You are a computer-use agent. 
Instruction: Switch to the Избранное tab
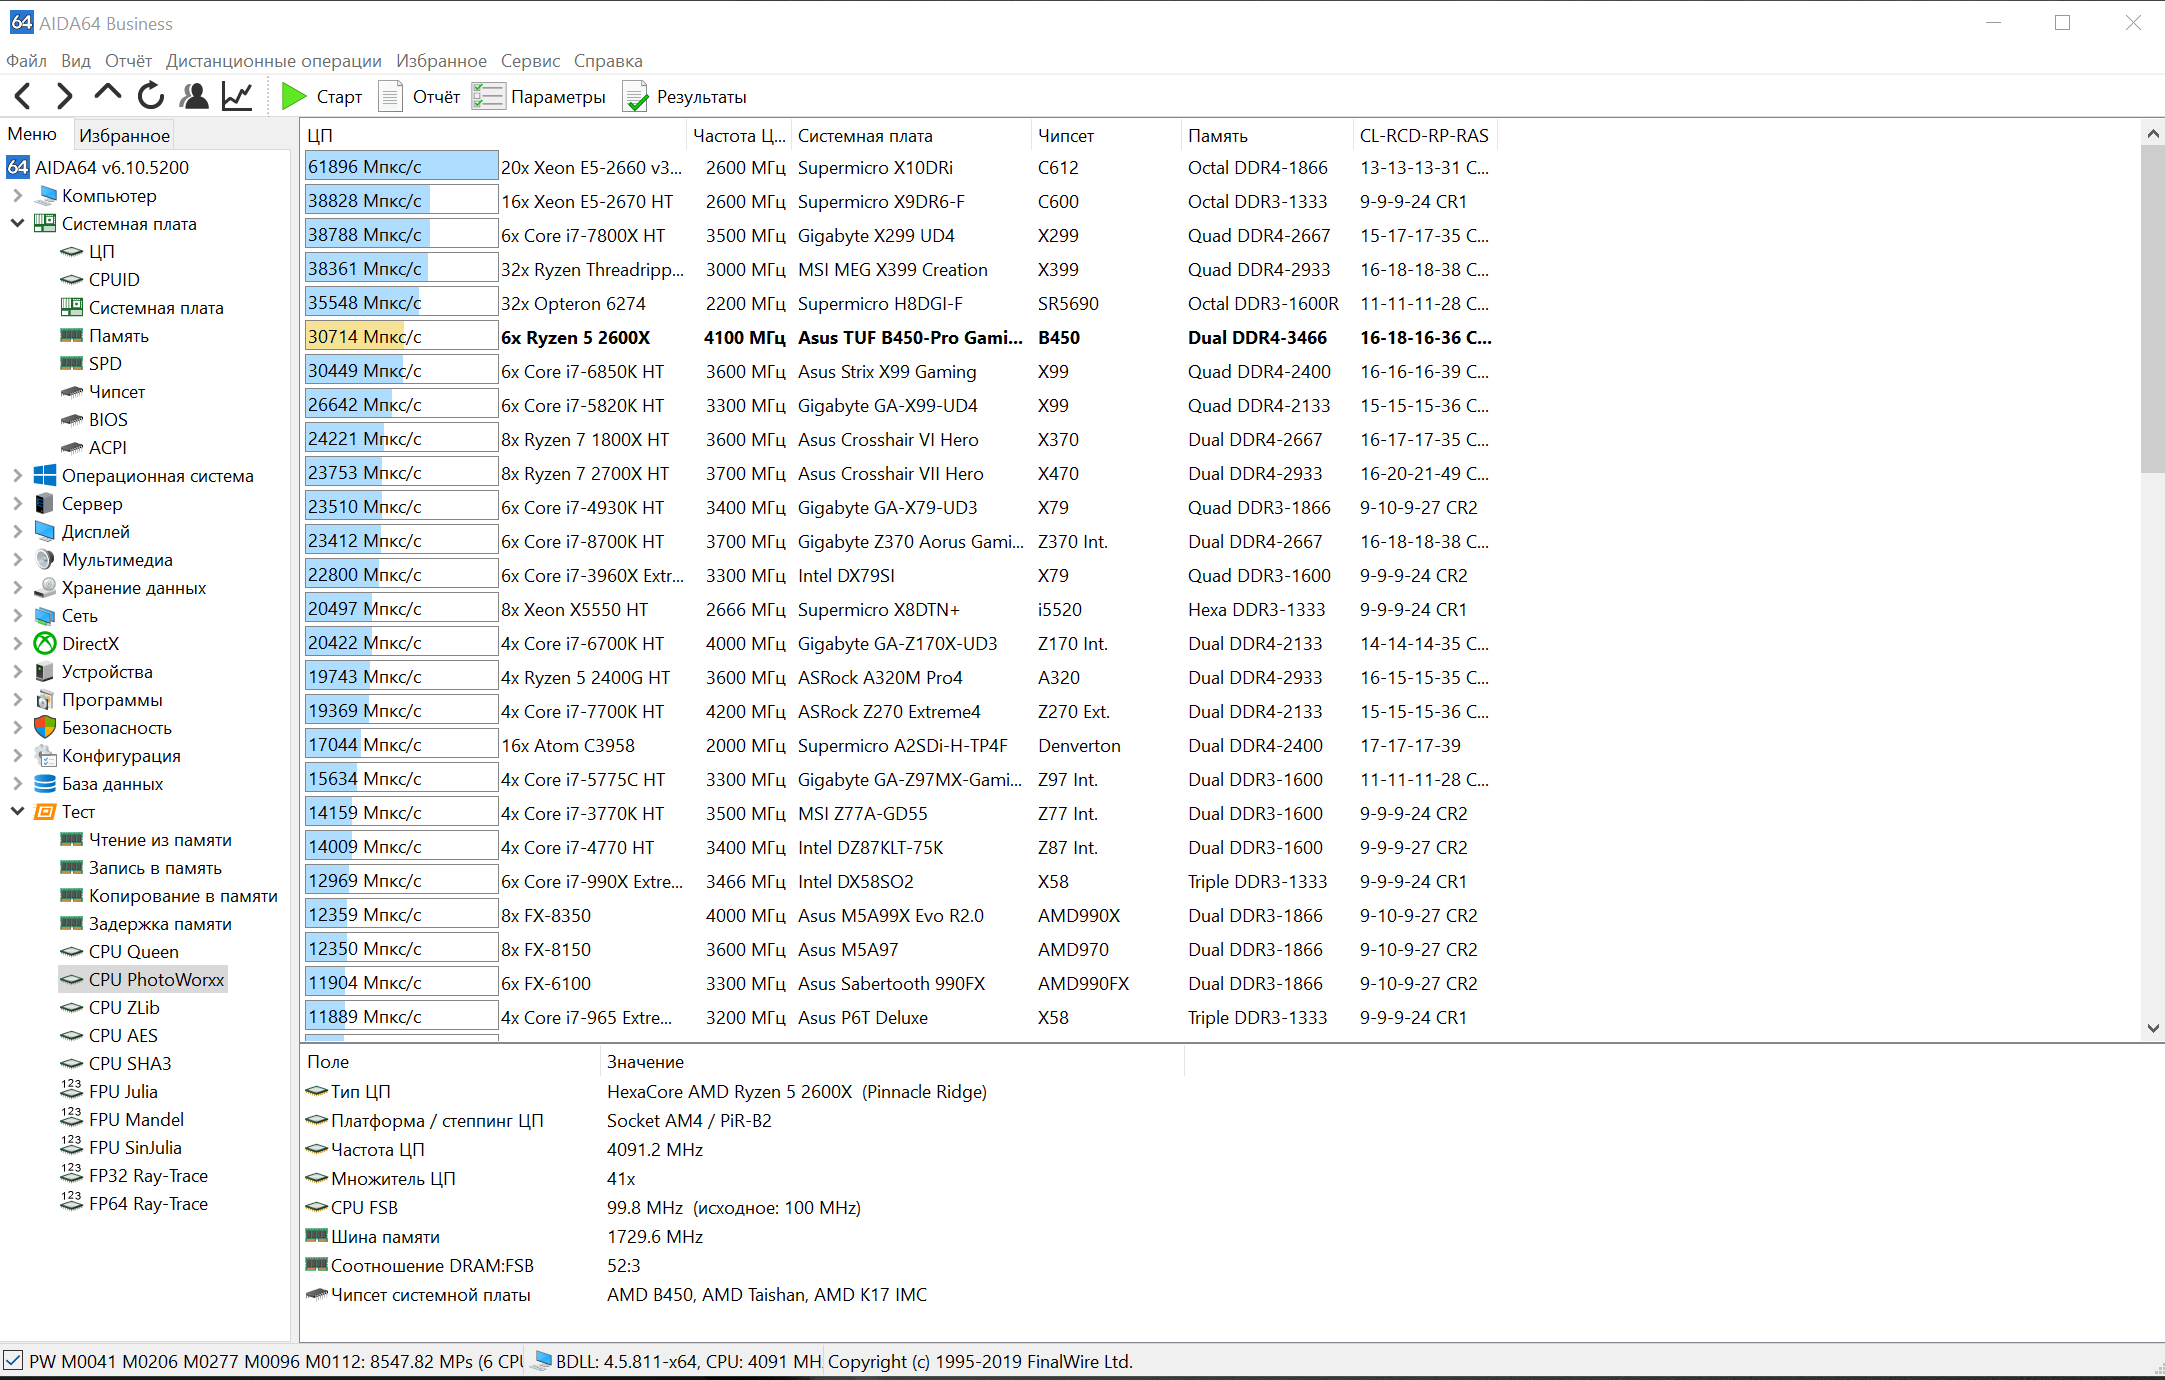[x=124, y=135]
